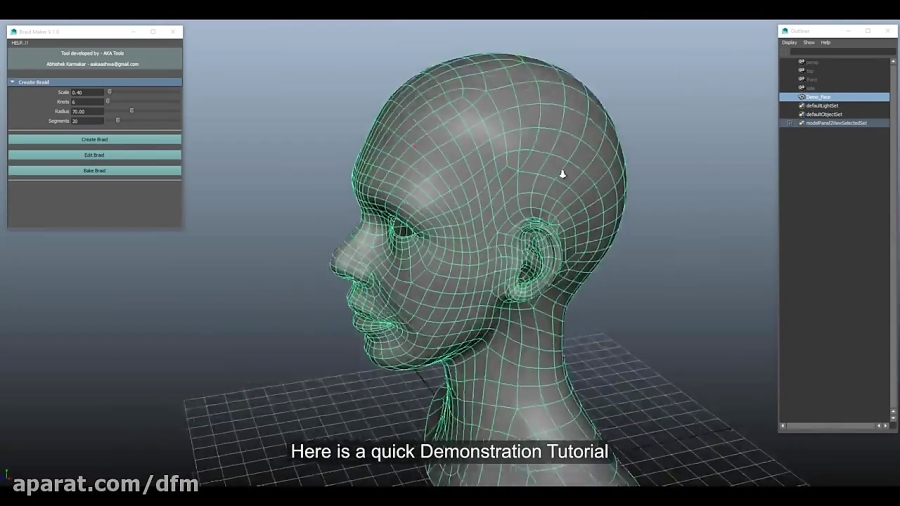This screenshot has height=506, width=900.
Task: Click the head model's ear in viewport
Action: tap(532, 261)
